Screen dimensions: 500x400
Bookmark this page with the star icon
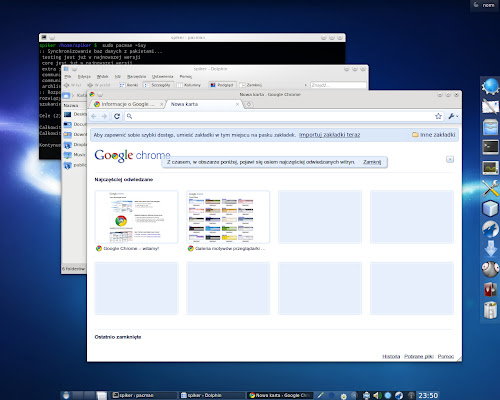coord(438,116)
